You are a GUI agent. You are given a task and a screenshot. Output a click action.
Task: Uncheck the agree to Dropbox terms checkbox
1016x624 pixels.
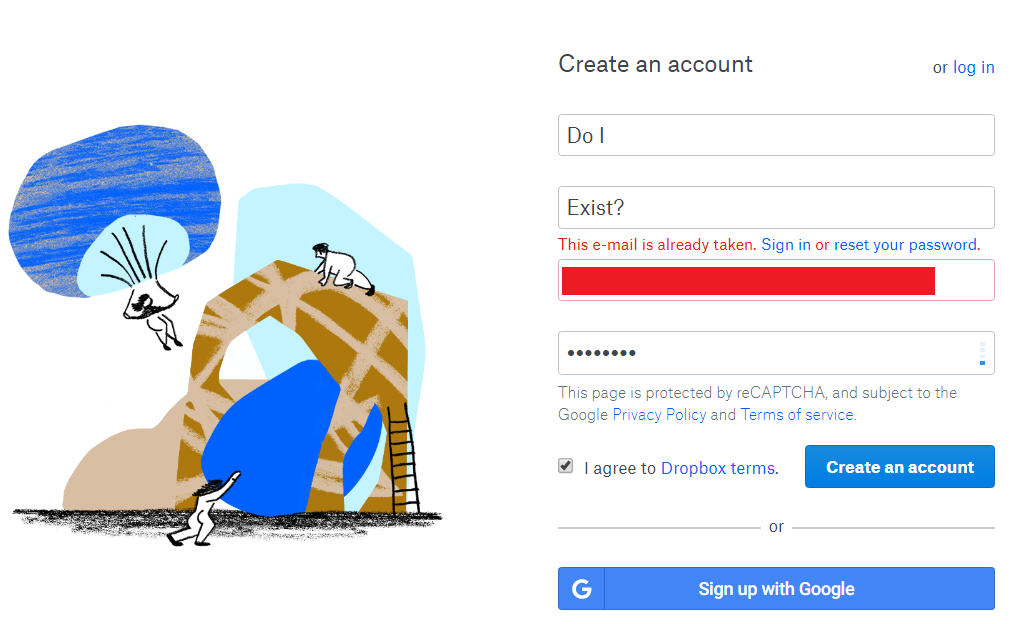(x=566, y=466)
